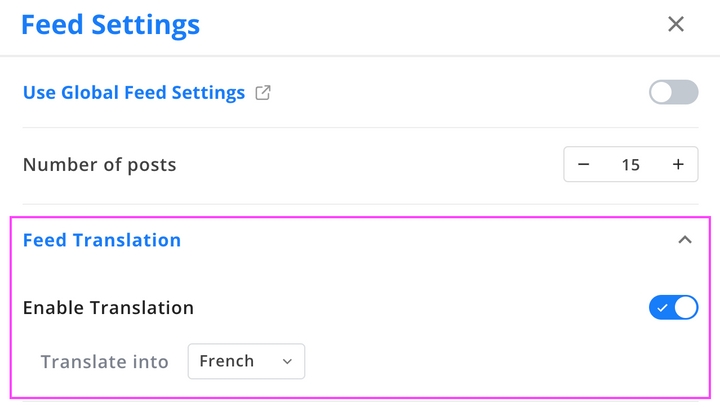Click the Number of posts label
The width and height of the screenshot is (720, 414).
tap(100, 165)
